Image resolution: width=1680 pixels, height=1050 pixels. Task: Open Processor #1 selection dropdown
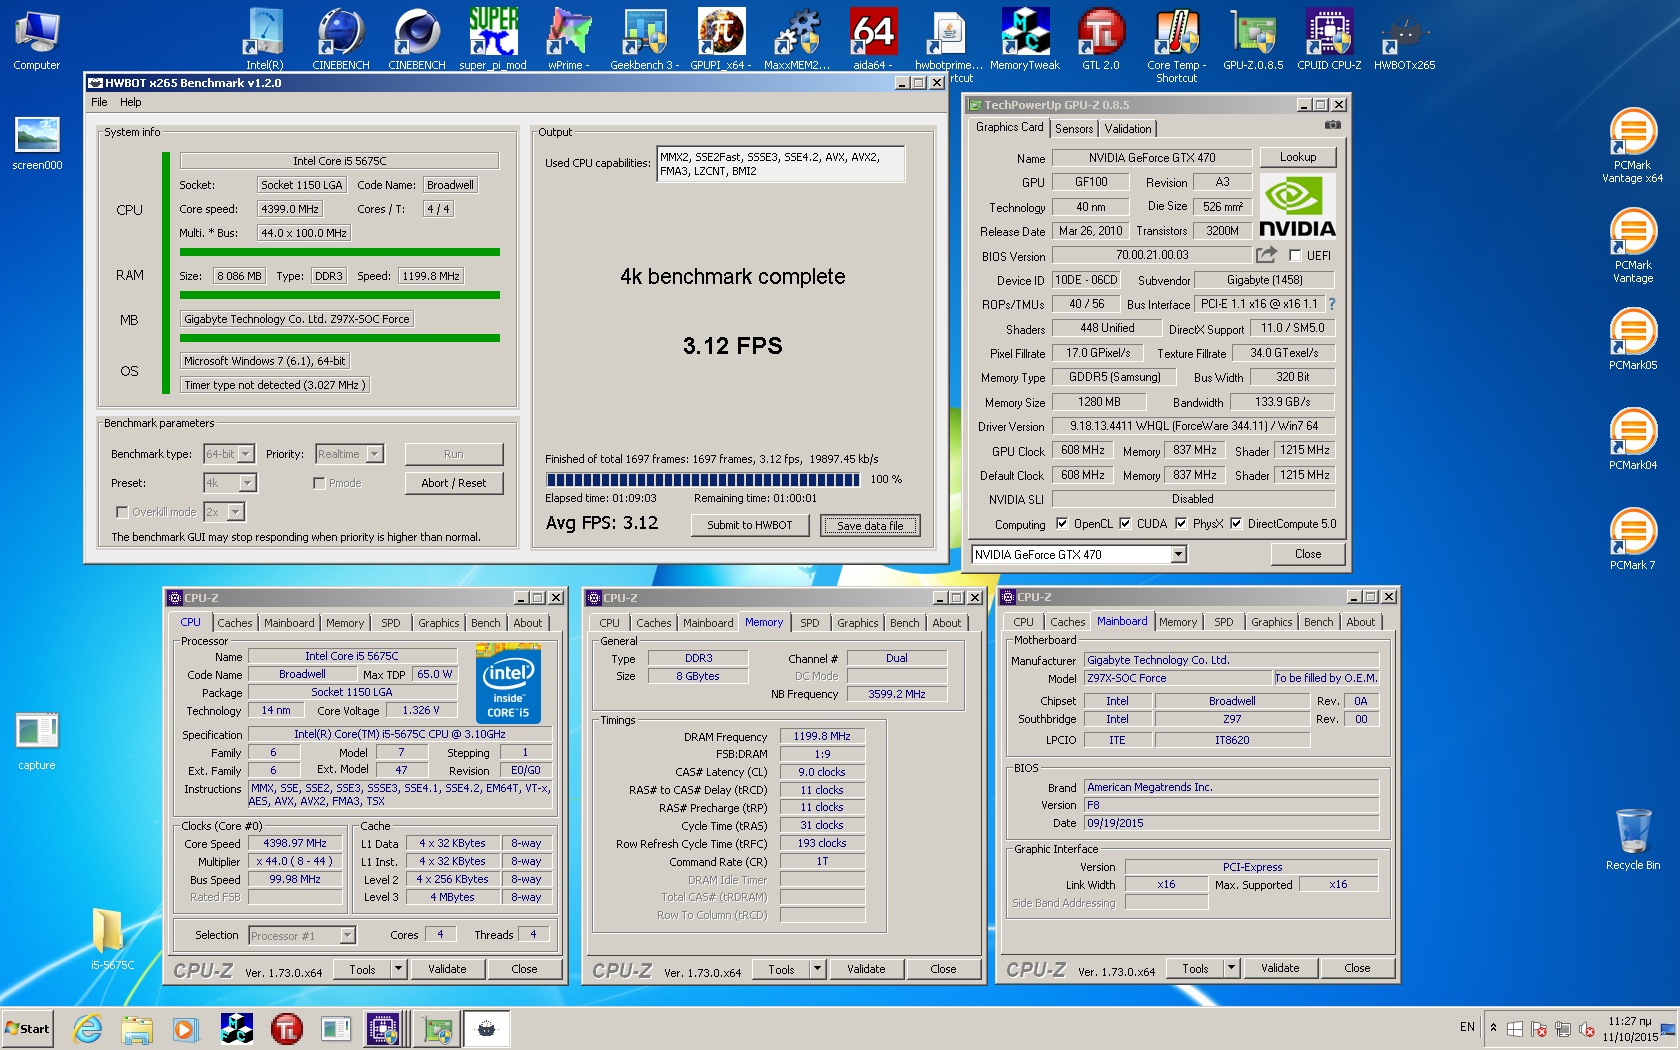pyautogui.click(x=302, y=936)
